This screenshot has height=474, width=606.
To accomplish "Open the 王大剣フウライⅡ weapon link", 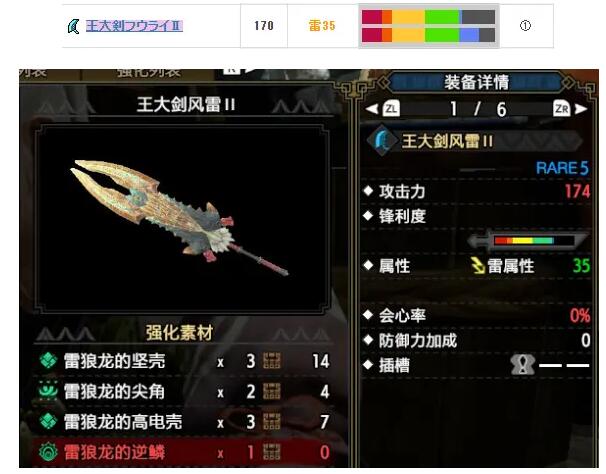I will pos(134,26).
